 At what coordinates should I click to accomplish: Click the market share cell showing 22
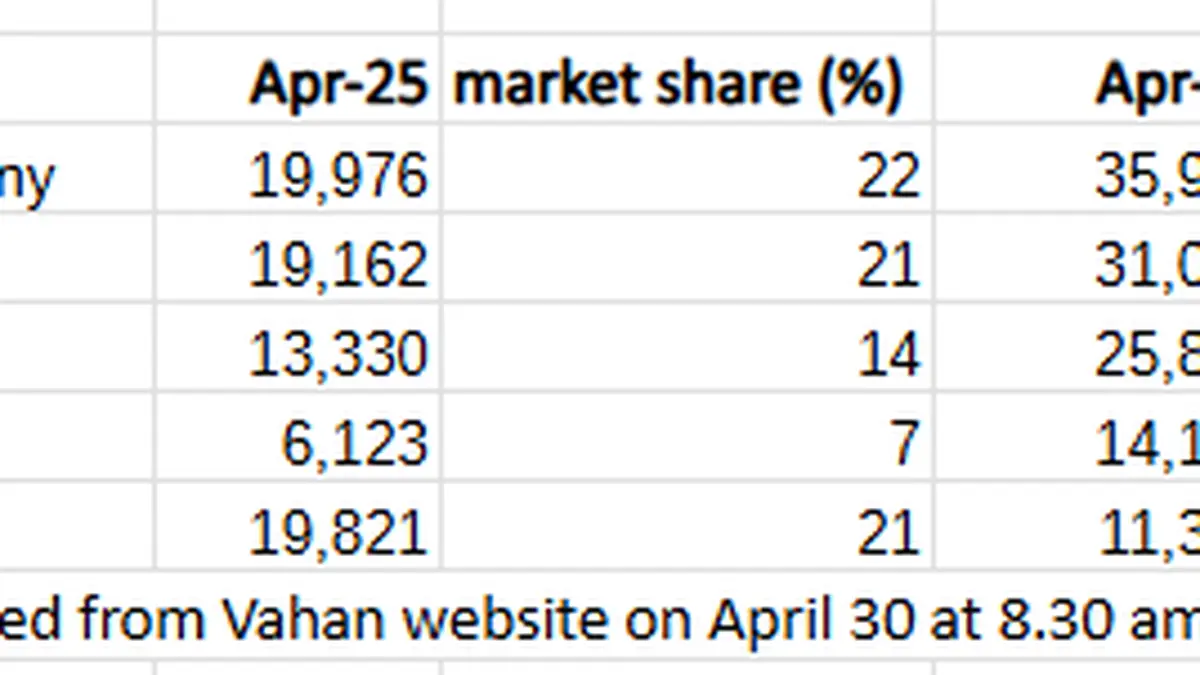[887, 177]
